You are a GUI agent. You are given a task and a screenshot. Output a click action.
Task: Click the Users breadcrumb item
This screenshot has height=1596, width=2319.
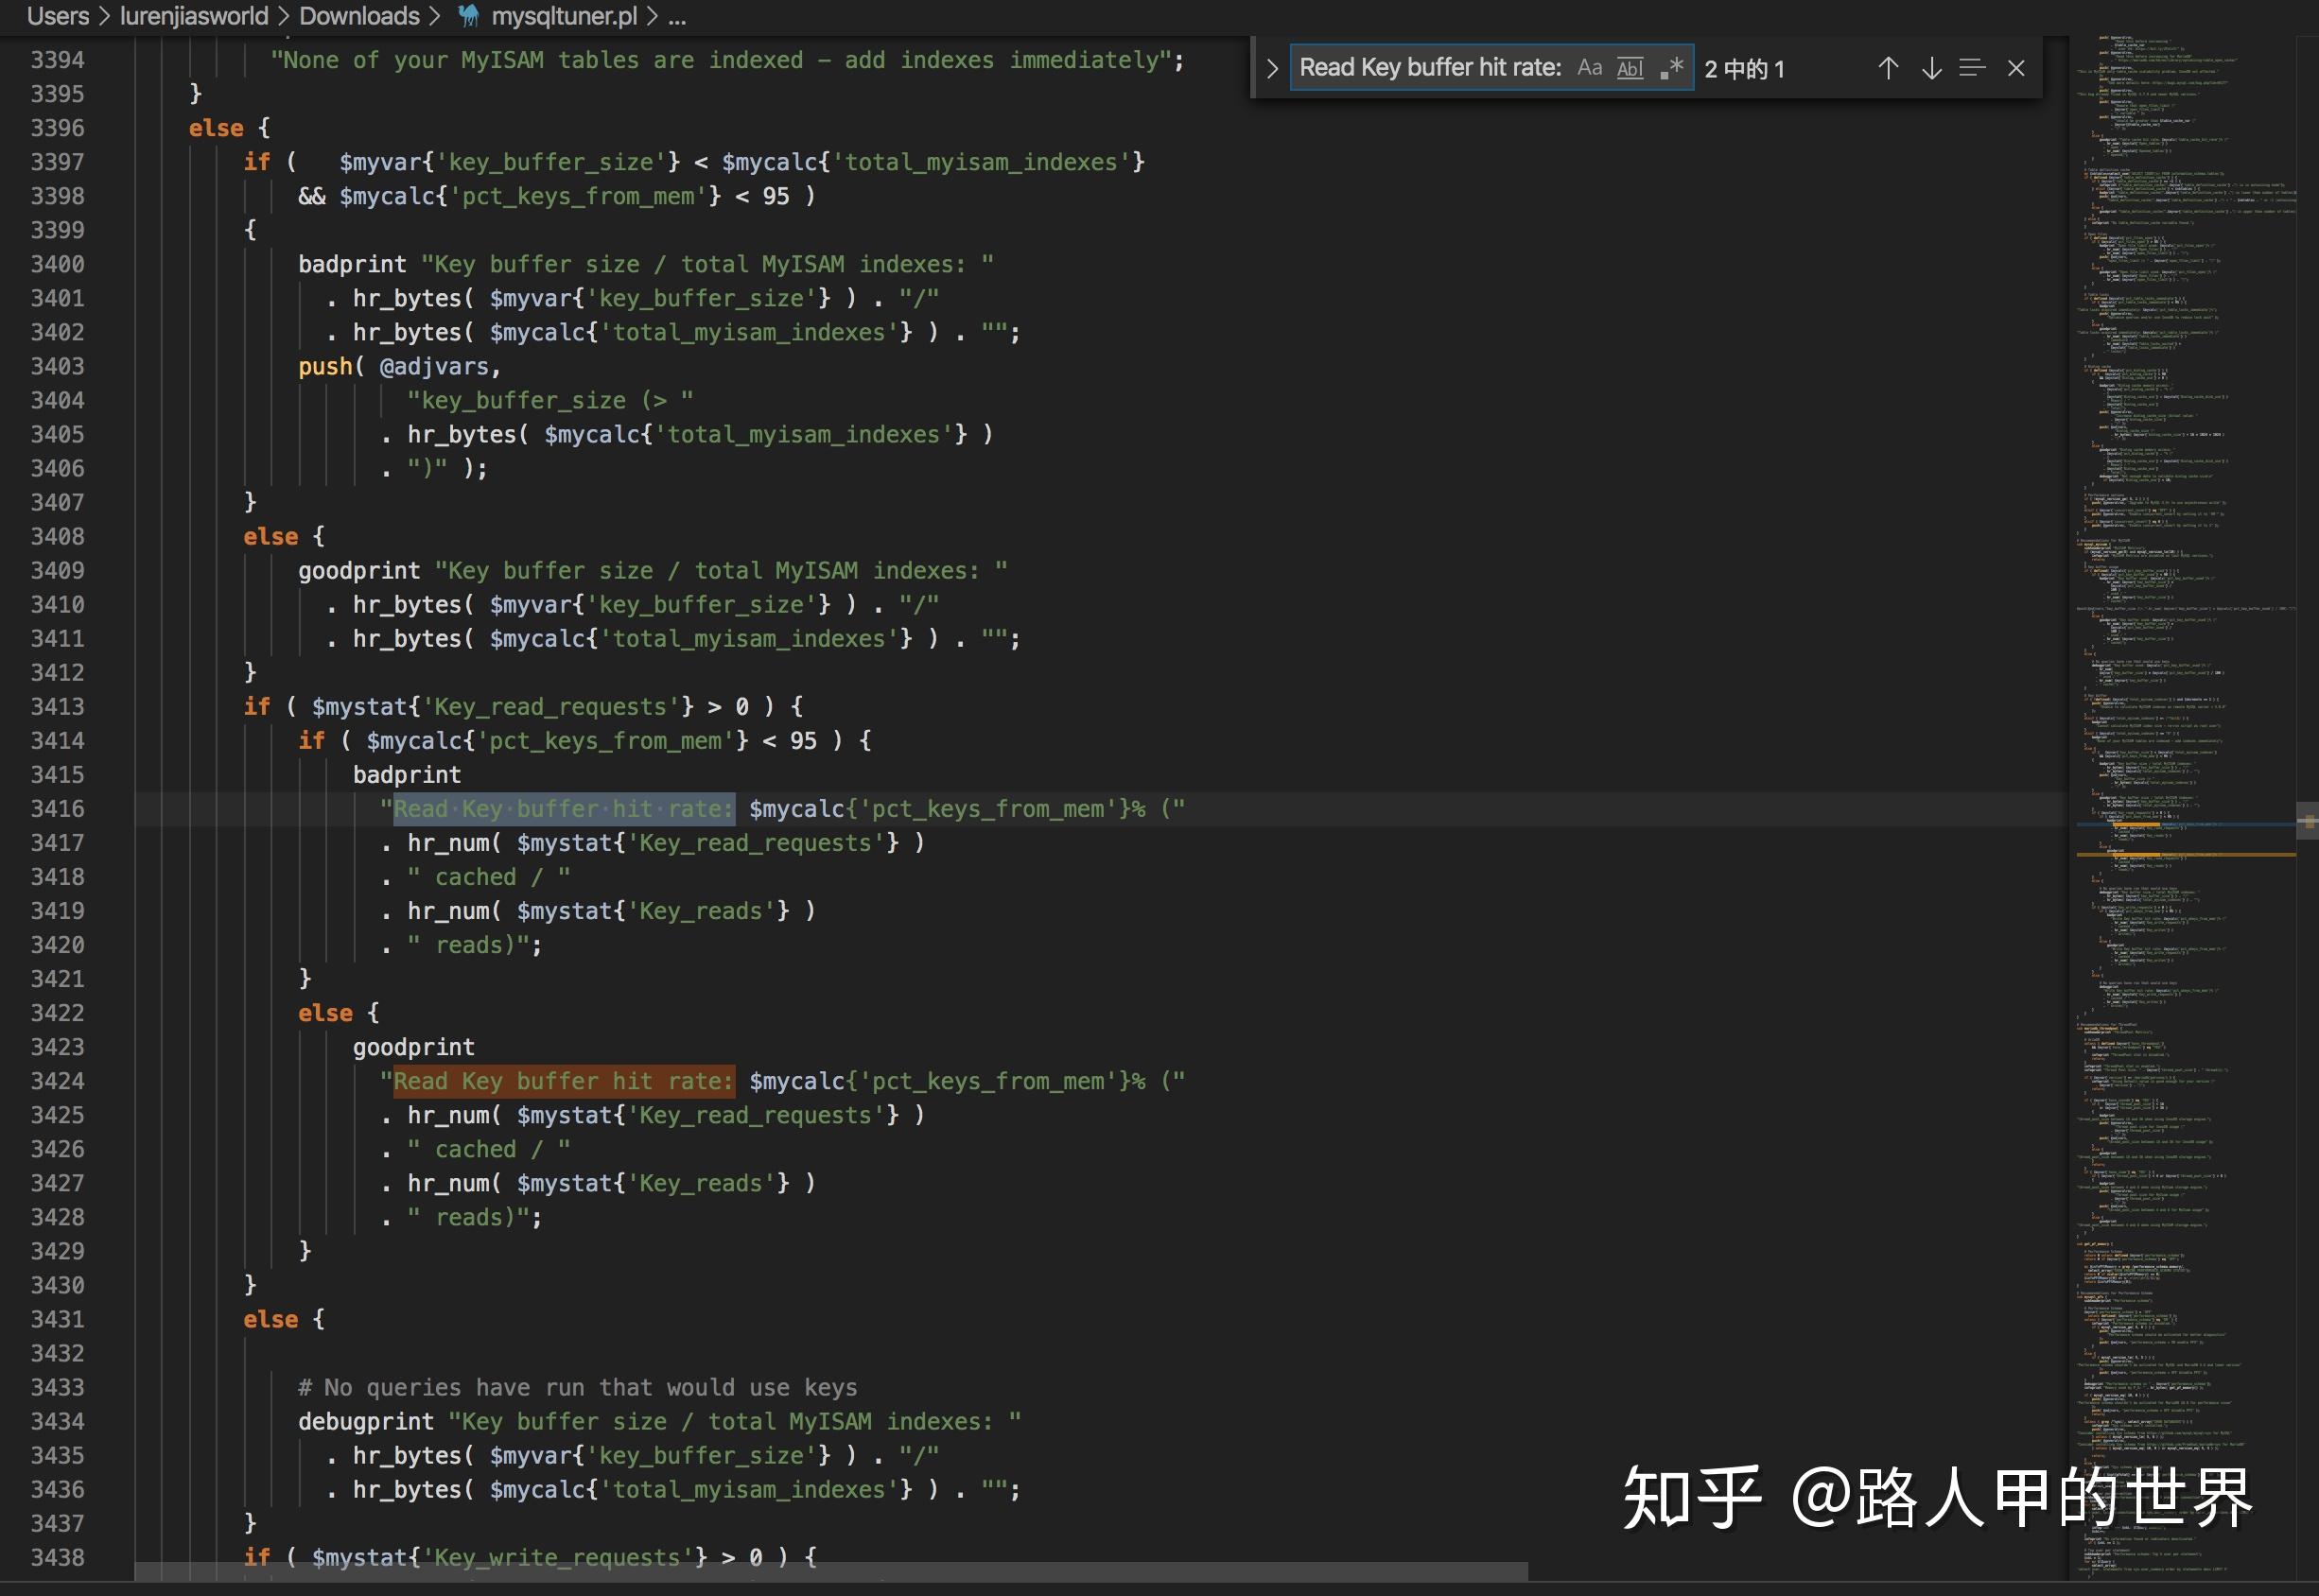coord(58,16)
